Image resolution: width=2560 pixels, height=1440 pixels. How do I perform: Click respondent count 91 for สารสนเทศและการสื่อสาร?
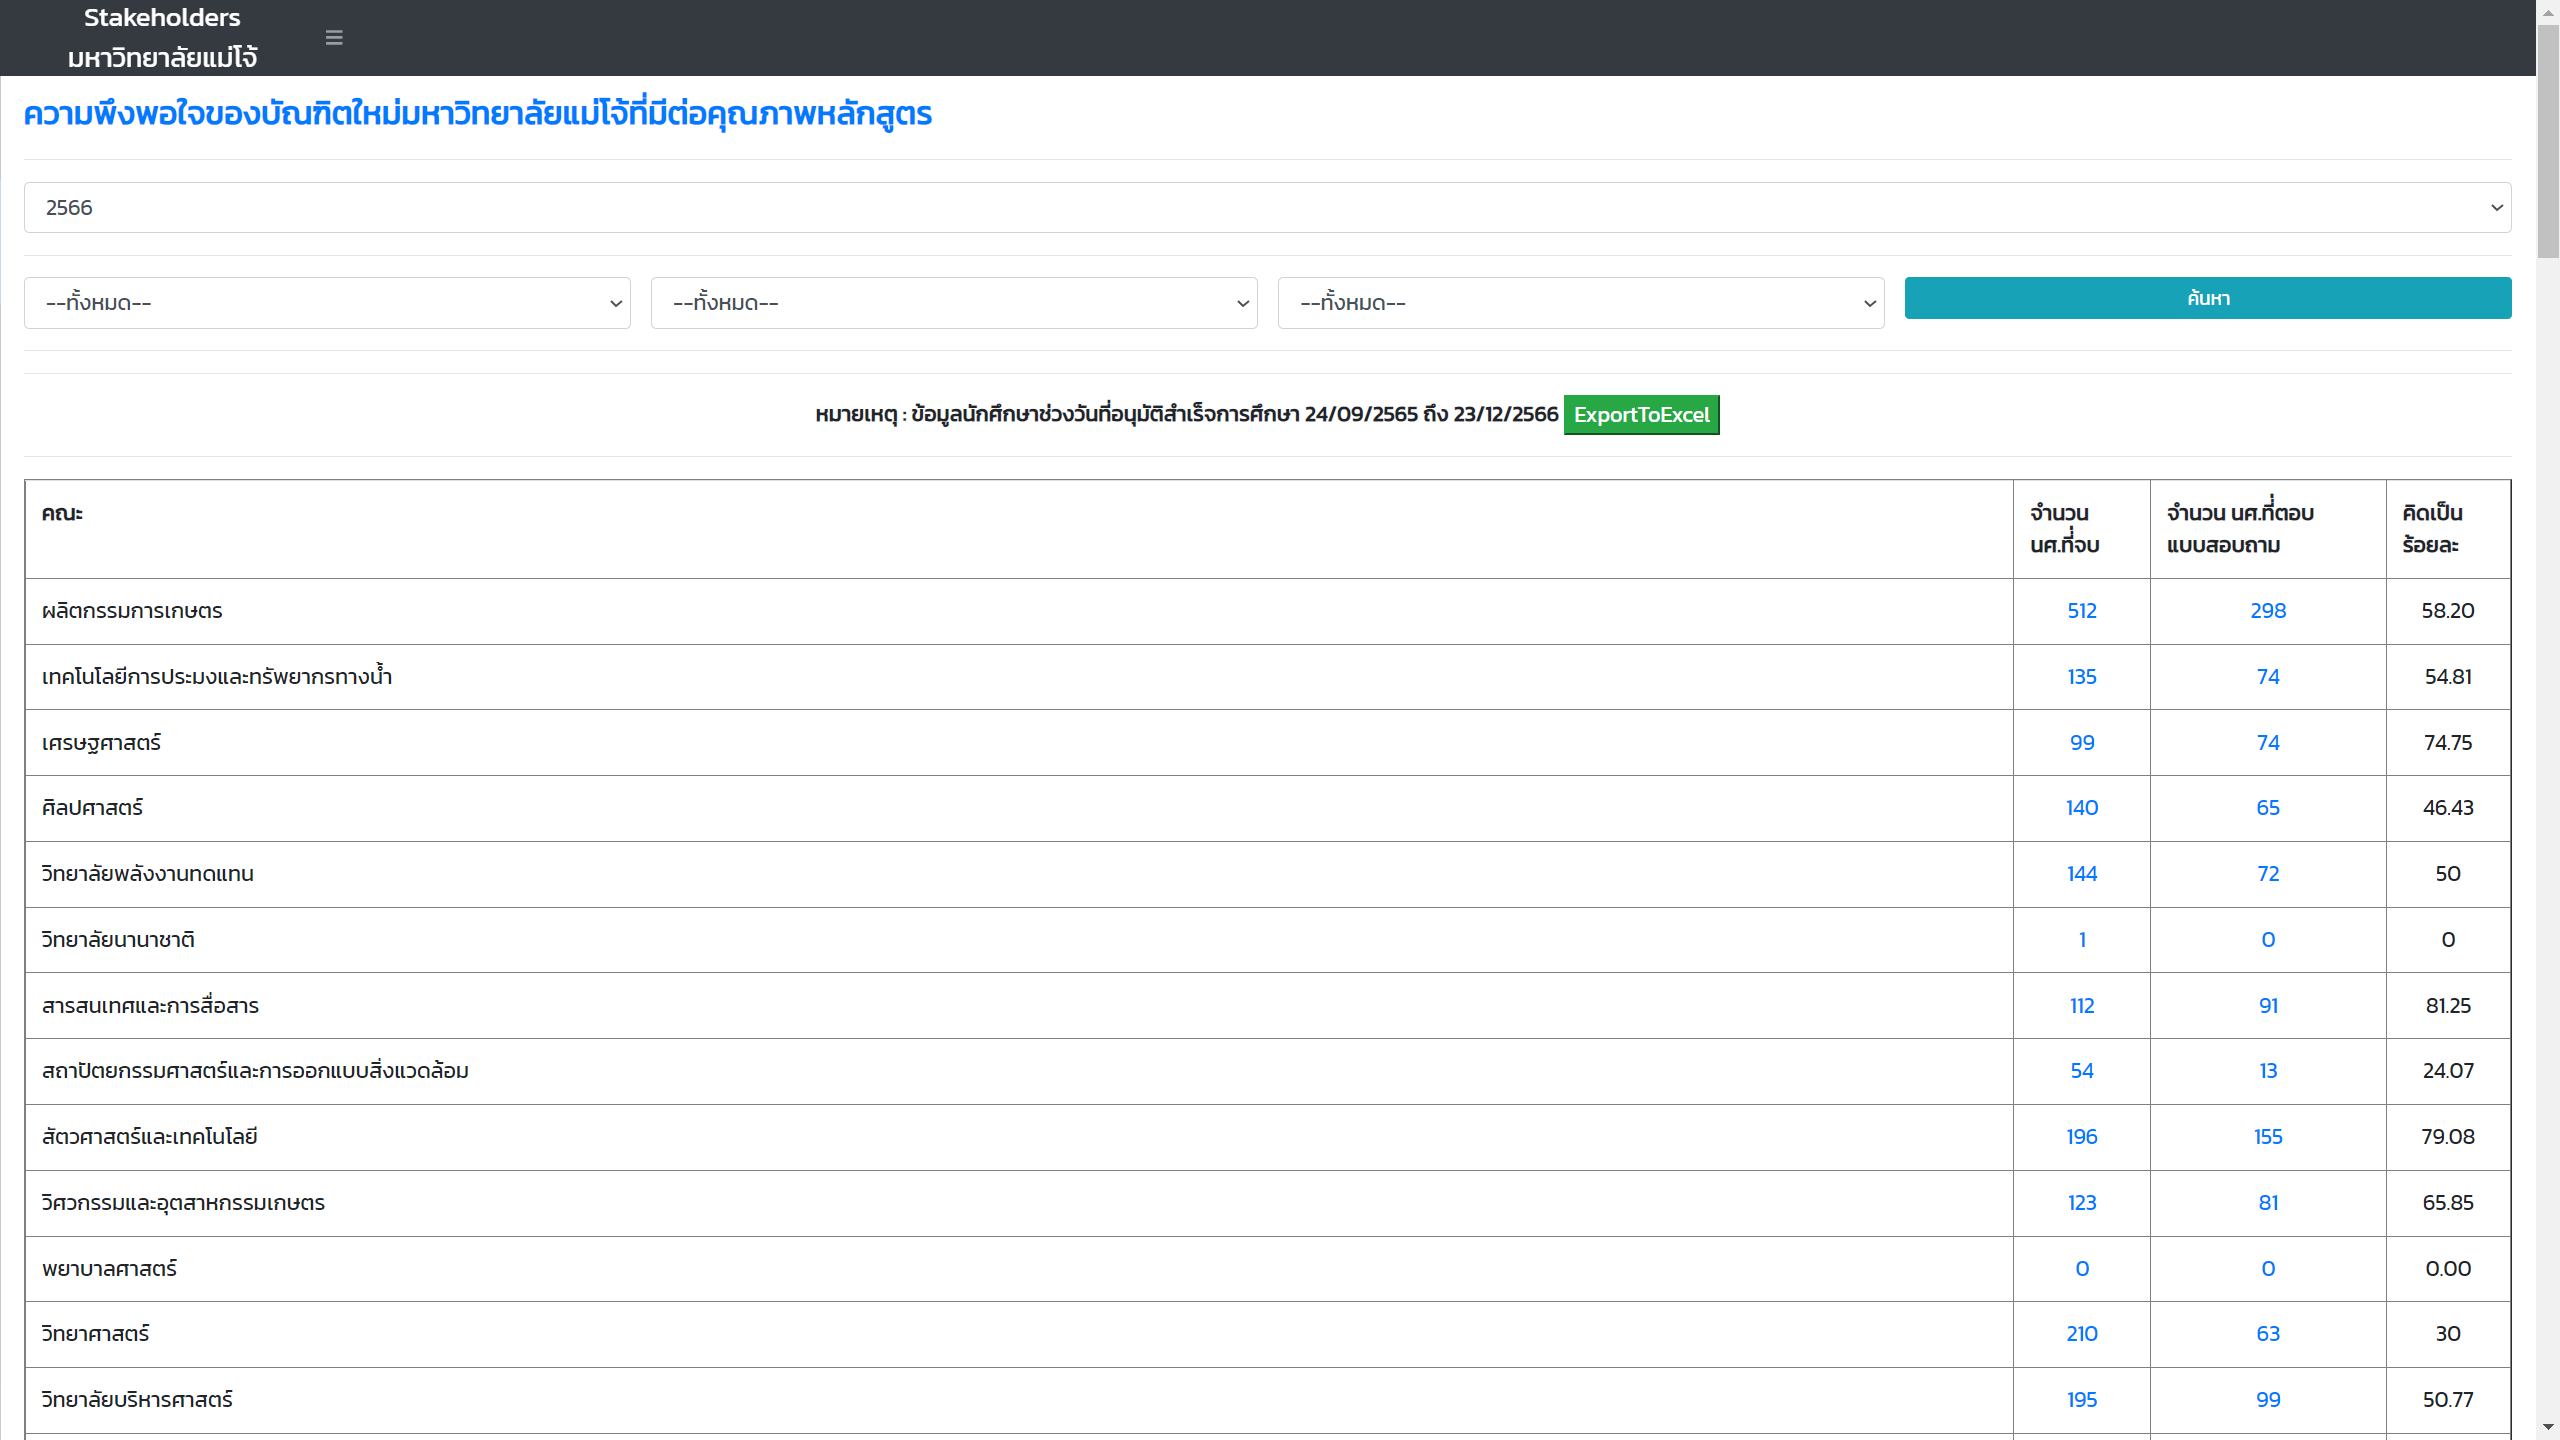(2267, 1006)
